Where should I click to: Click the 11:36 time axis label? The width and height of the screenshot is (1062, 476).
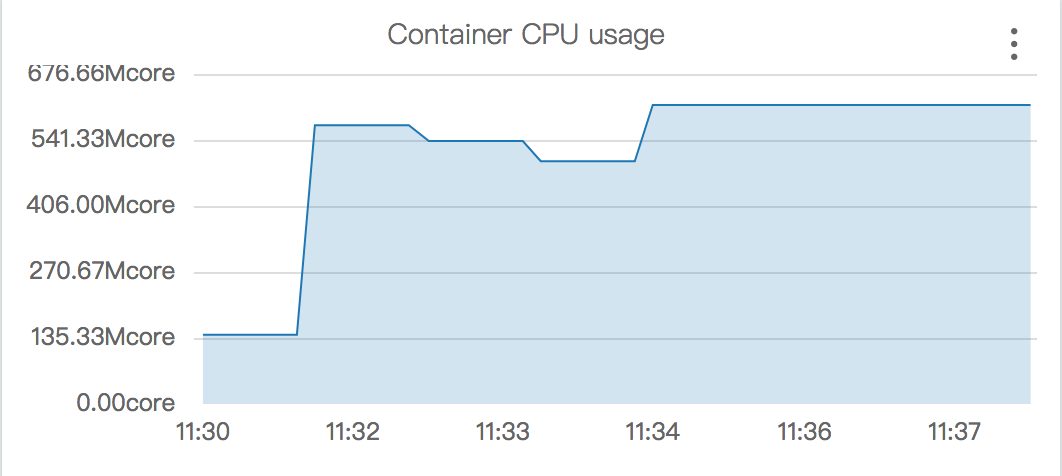[x=804, y=433]
